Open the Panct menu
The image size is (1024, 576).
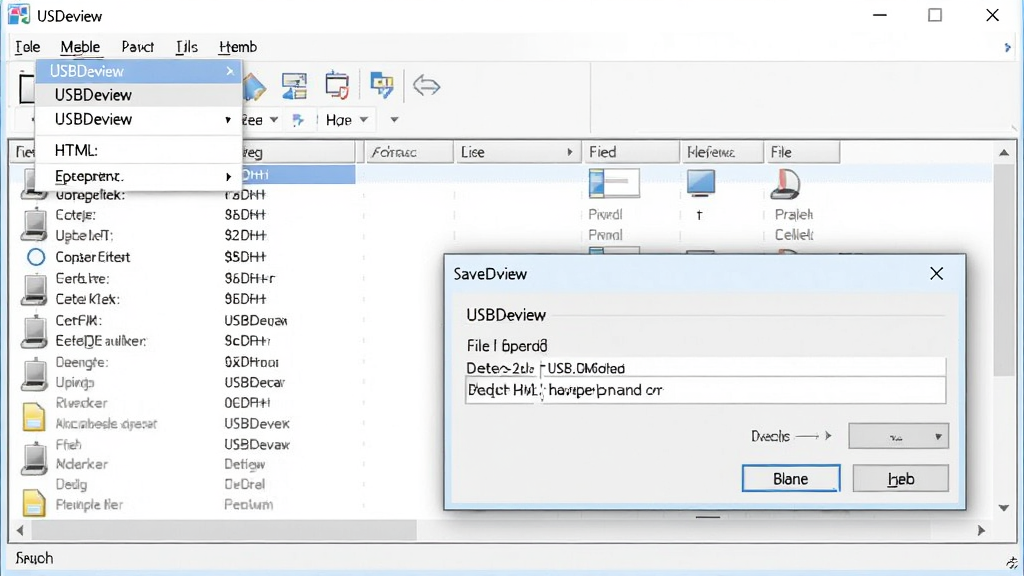pos(138,47)
